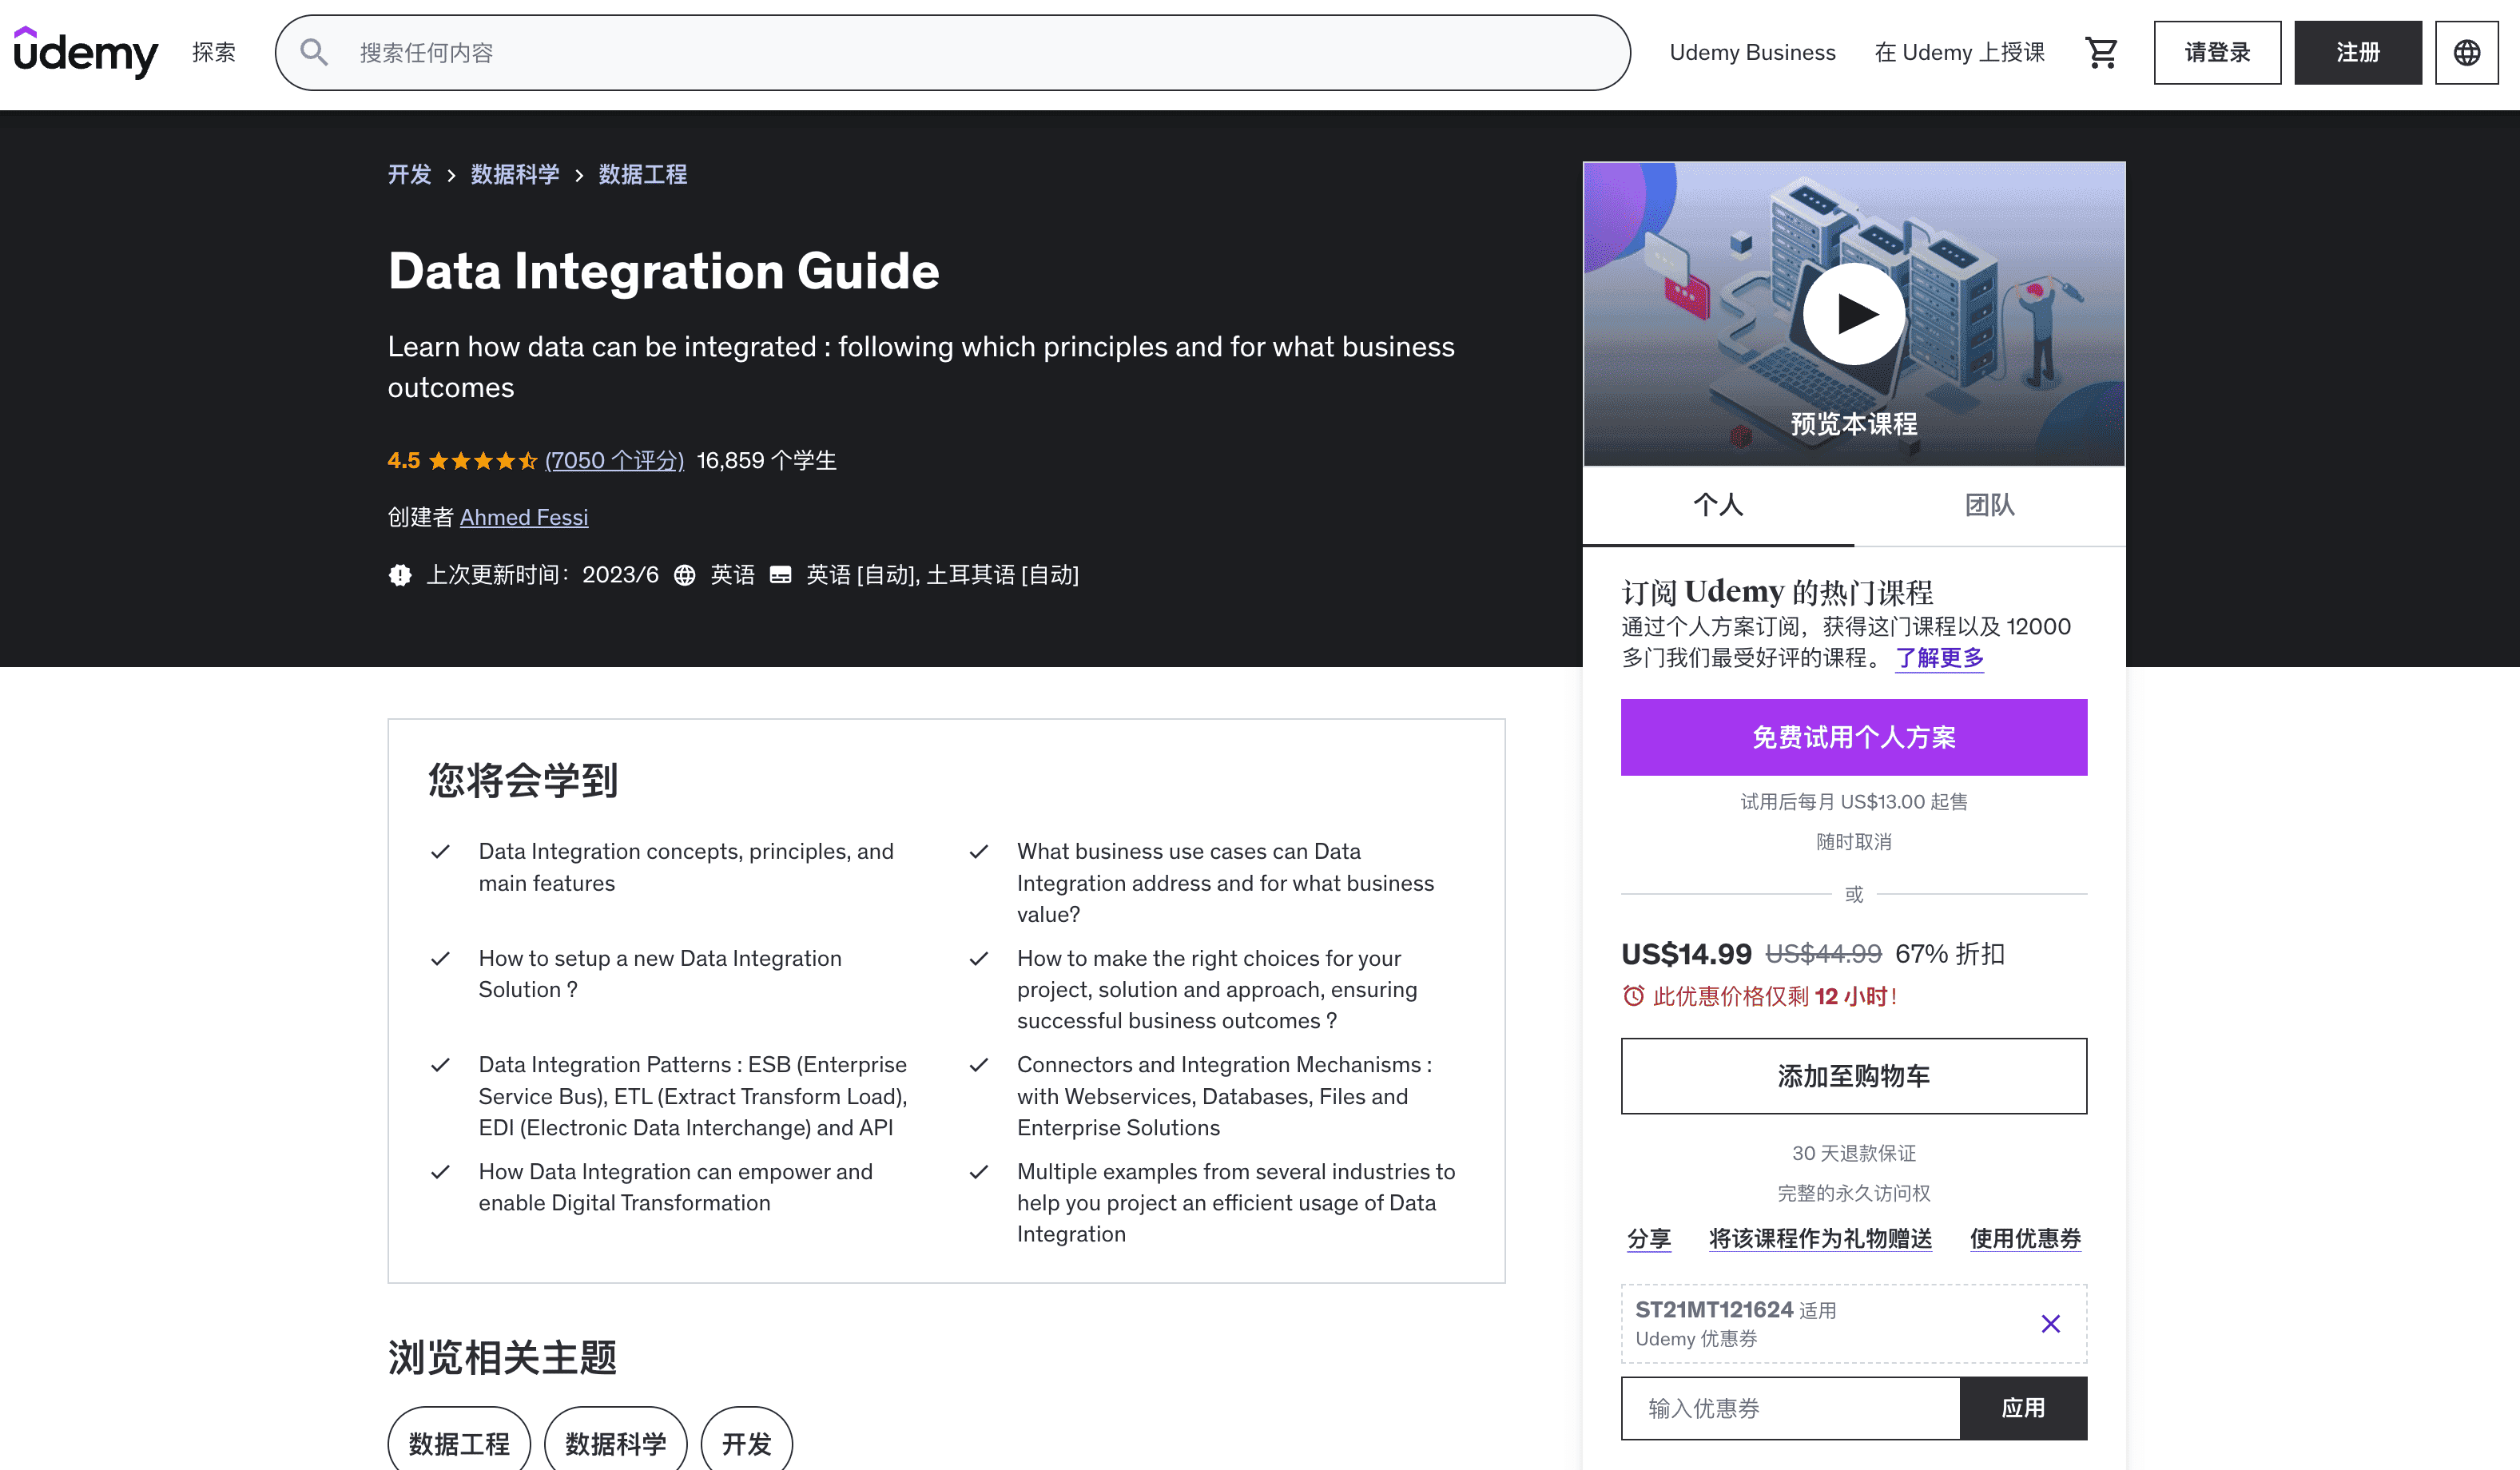2520x1470 pixels.
Task: Click the alarm clock icon near deal timer
Action: [x=1633, y=996]
